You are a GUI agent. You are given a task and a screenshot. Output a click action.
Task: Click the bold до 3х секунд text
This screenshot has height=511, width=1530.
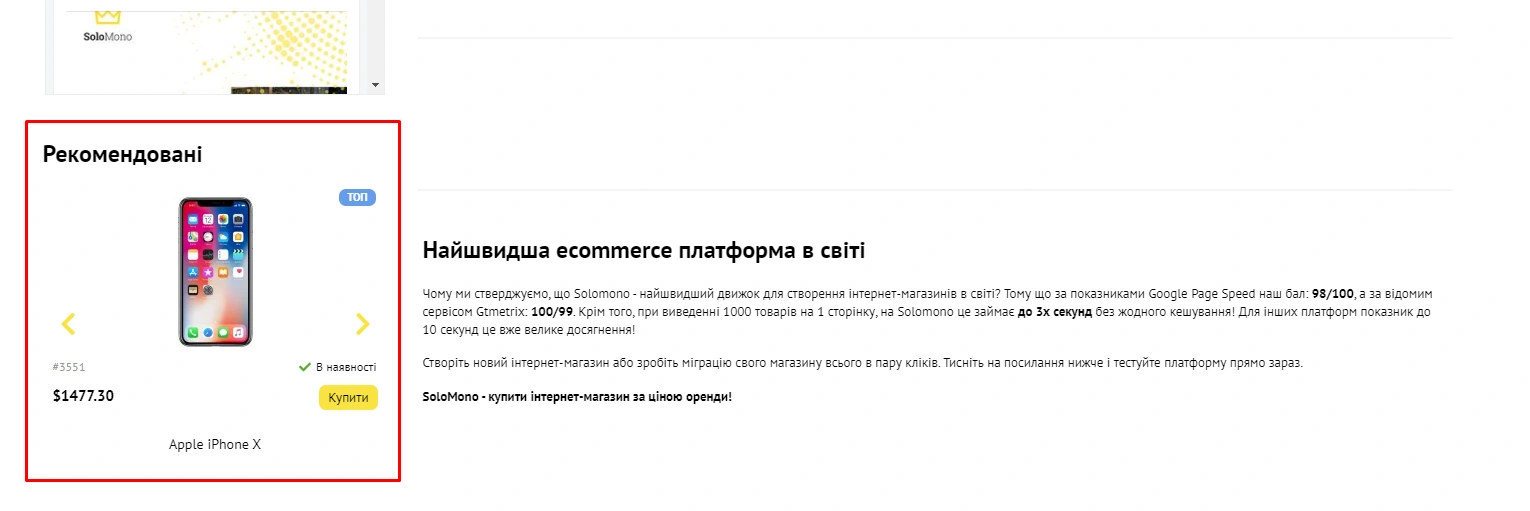(1056, 311)
